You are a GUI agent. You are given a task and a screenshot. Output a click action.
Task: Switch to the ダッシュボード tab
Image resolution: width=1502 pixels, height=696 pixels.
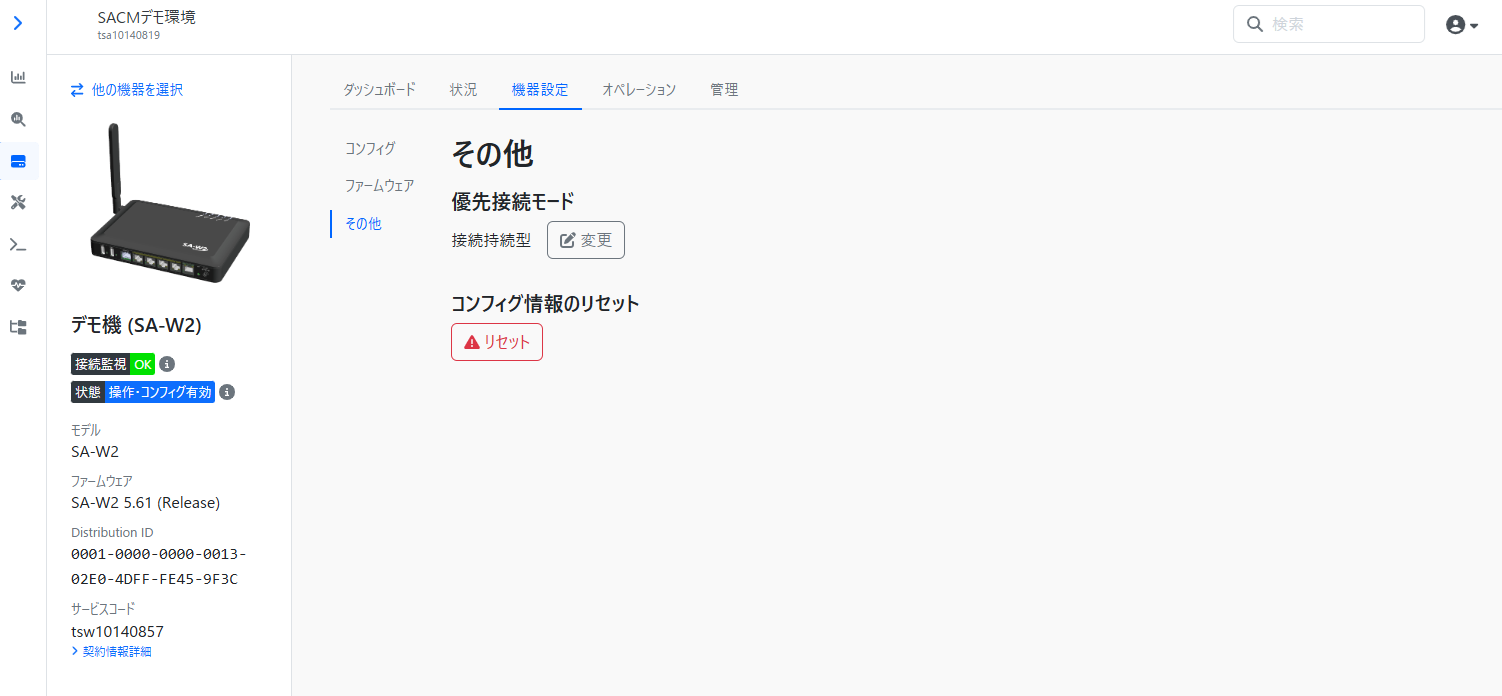(x=379, y=90)
